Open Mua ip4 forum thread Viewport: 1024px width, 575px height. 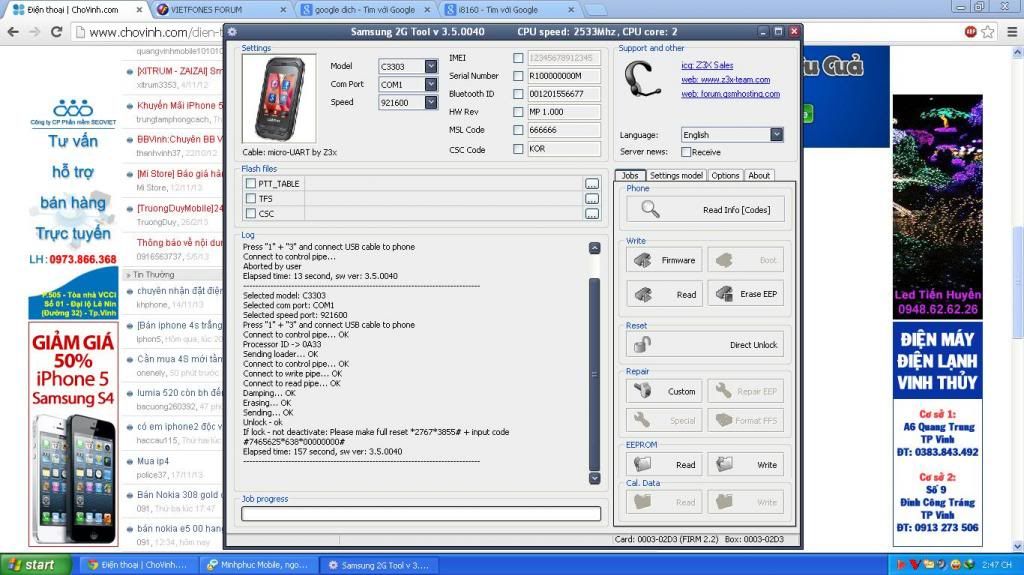coord(153,461)
